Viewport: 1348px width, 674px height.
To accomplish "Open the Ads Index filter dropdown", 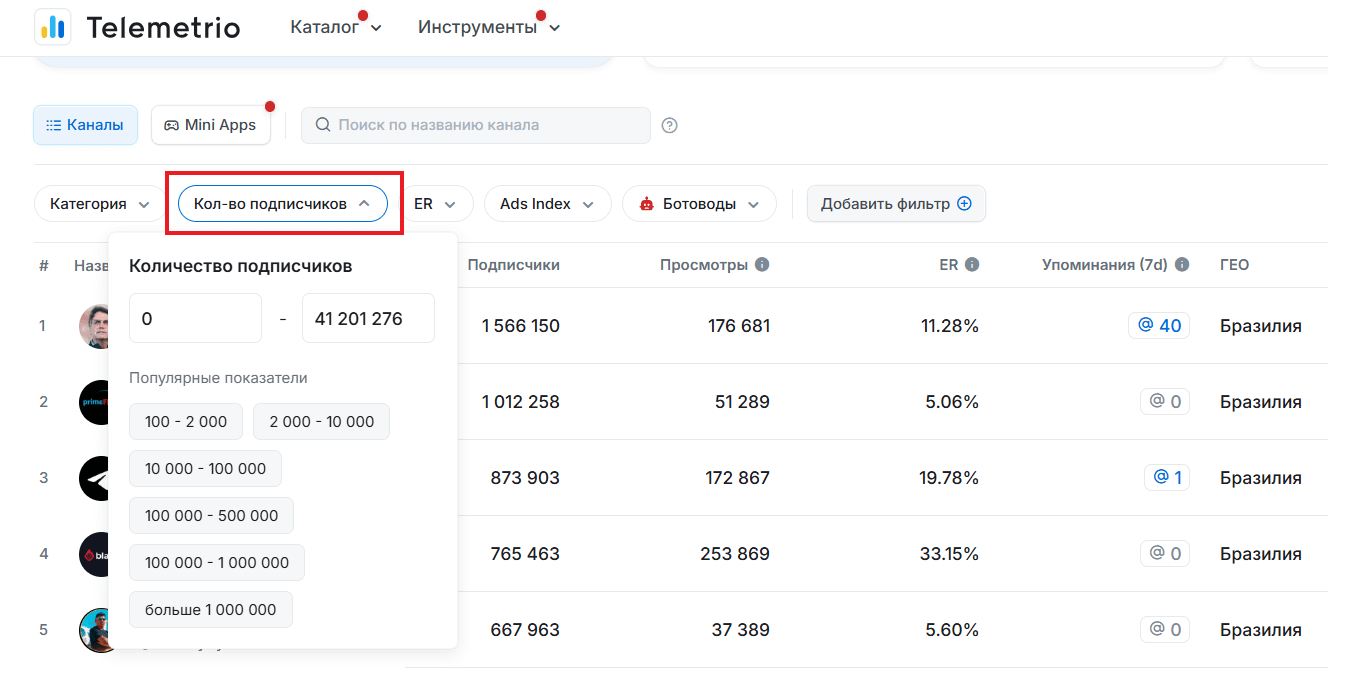I will click(x=546, y=204).
